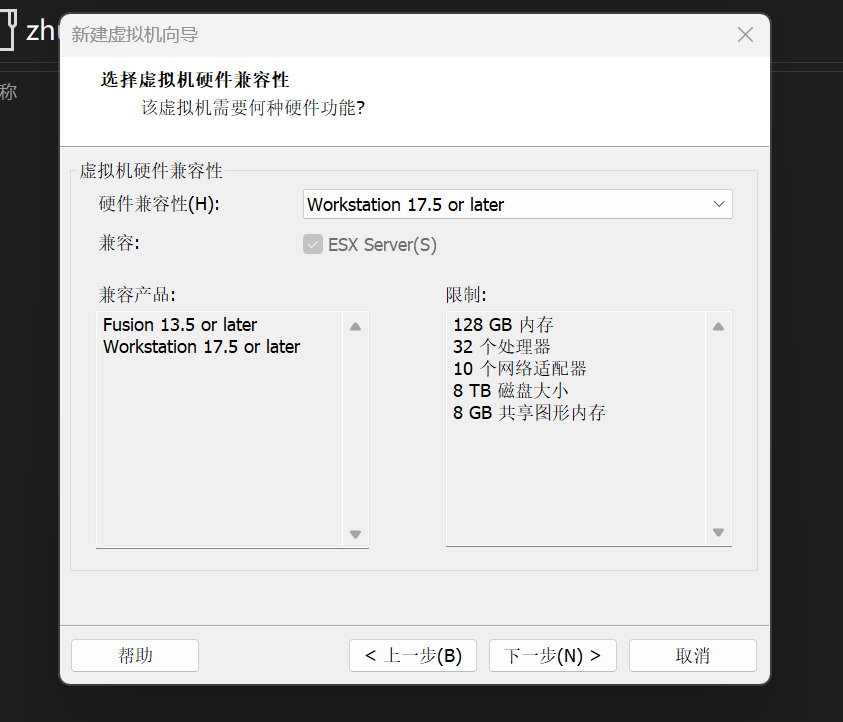Select the '128 GB 内存' limit row
843x722 pixels.
(x=503, y=325)
